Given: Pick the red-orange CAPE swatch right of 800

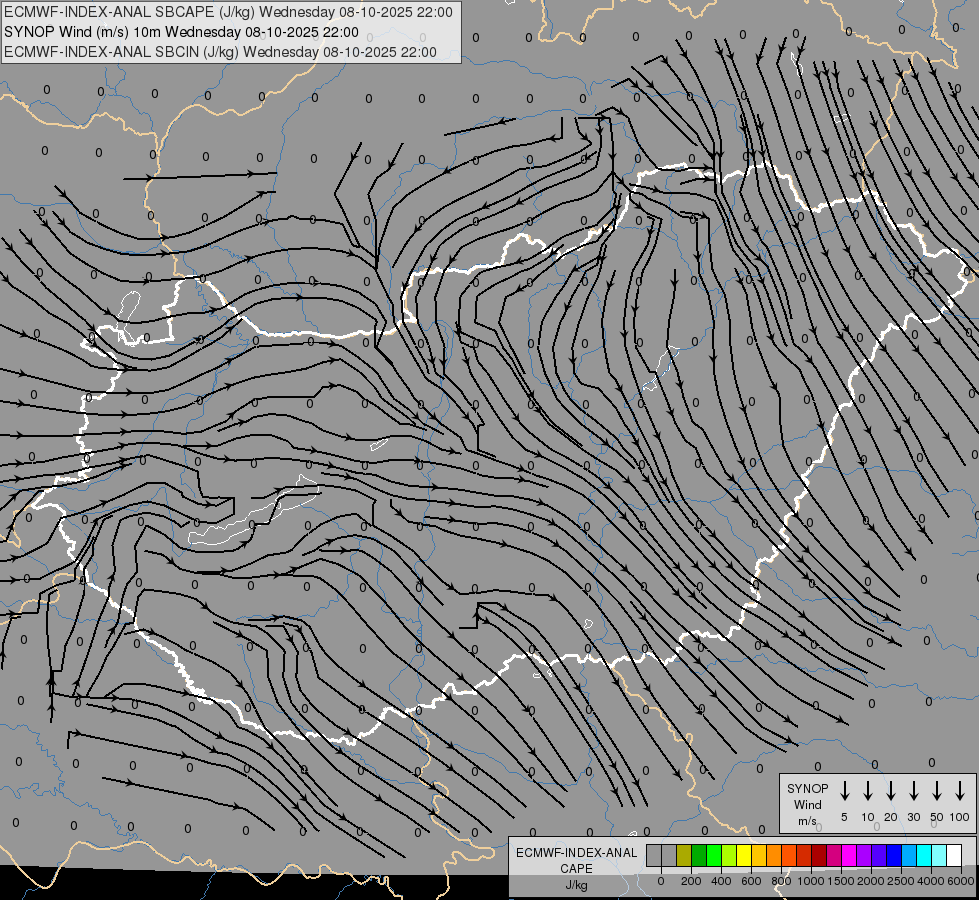Looking at the screenshot, I should click(x=789, y=855).
